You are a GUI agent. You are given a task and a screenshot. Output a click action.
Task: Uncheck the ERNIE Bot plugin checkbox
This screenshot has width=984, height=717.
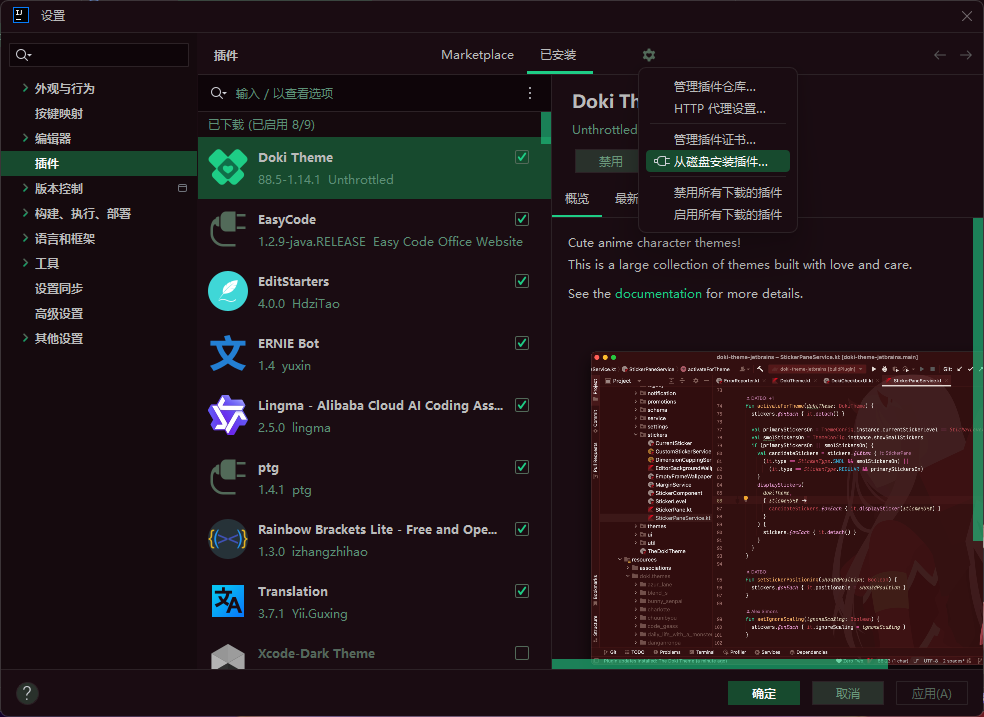[x=521, y=343]
